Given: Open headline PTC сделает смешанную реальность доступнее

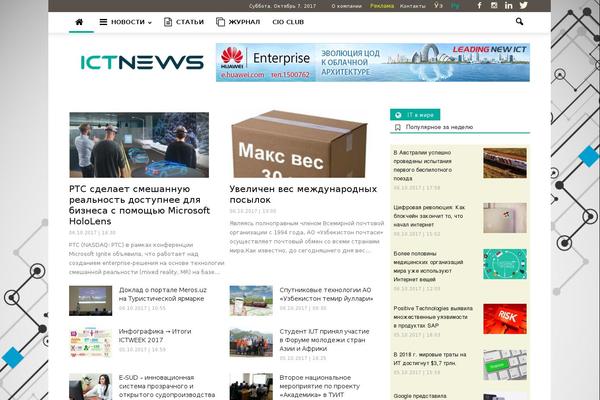Looking at the screenshot, I should click(x=140, y=205).
